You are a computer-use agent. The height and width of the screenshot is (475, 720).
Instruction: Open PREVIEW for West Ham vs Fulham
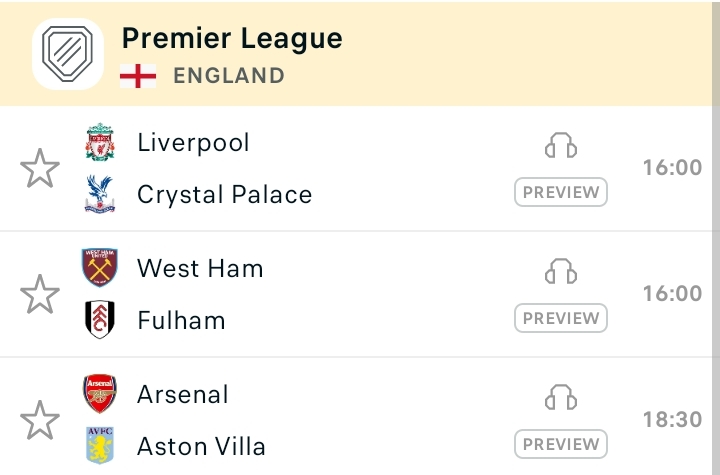(x=561, y=318)
